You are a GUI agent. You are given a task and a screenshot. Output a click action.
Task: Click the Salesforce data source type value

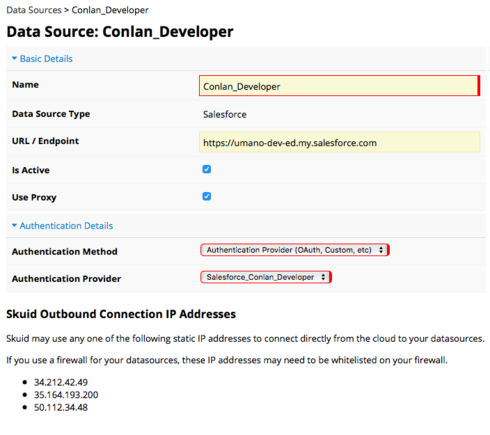tap(225, 114)
